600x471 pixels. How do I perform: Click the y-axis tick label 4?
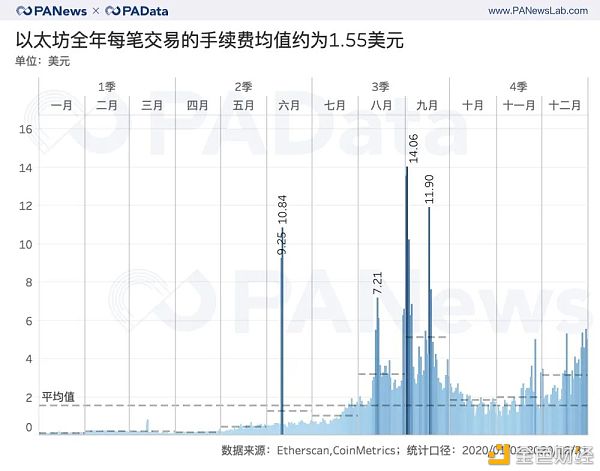coord(29,359)
